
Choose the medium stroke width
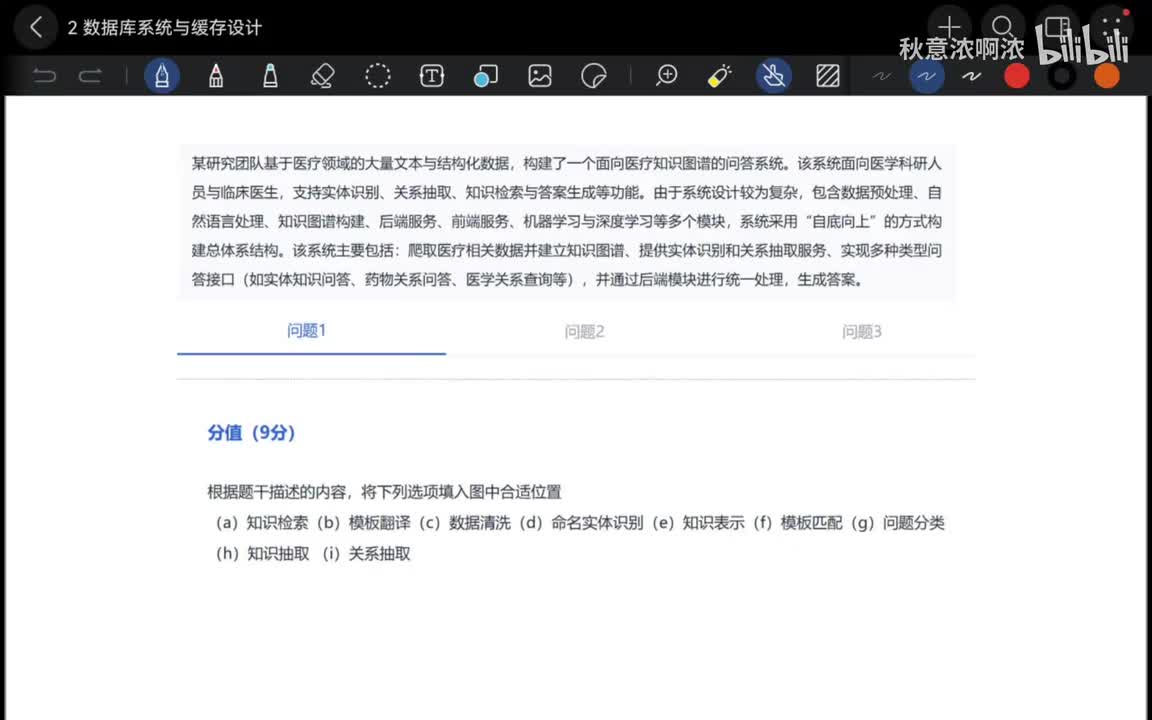[x=926, y=76]
